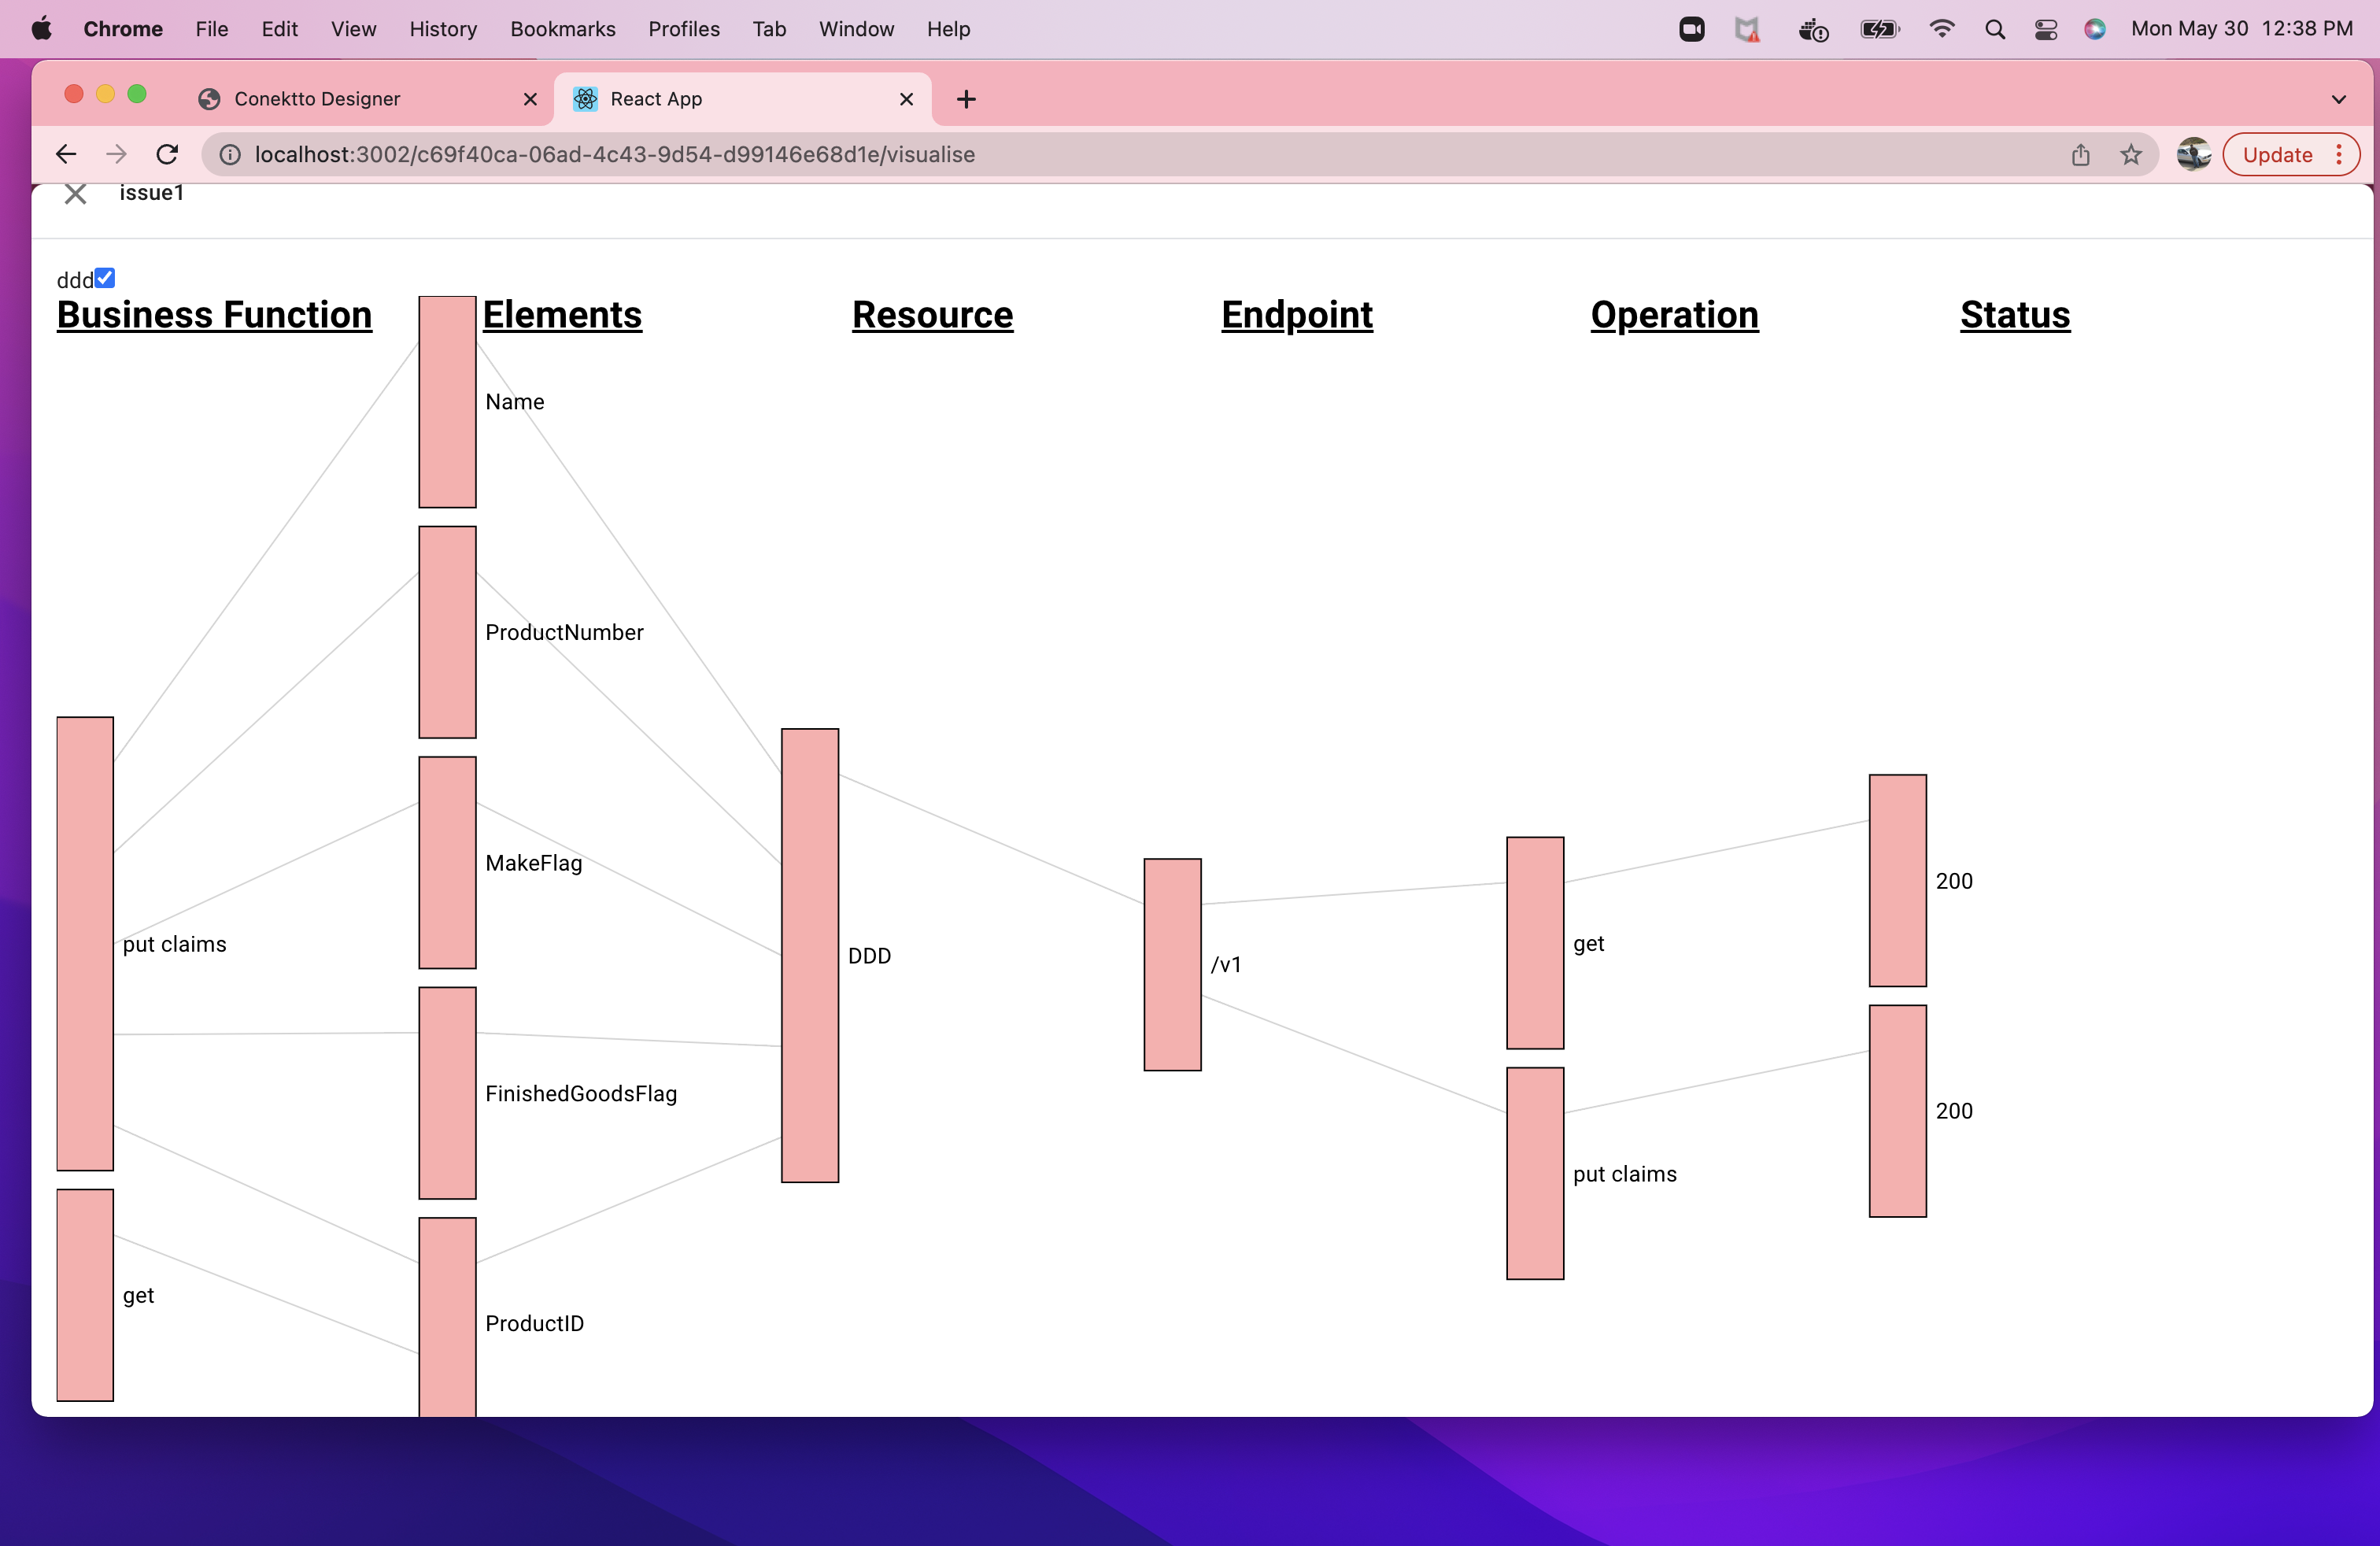Open Chrome three-dot menu beside Update
Image resolution: width=2380 pixels, height=1546 pixels.
pos(2339,154)
